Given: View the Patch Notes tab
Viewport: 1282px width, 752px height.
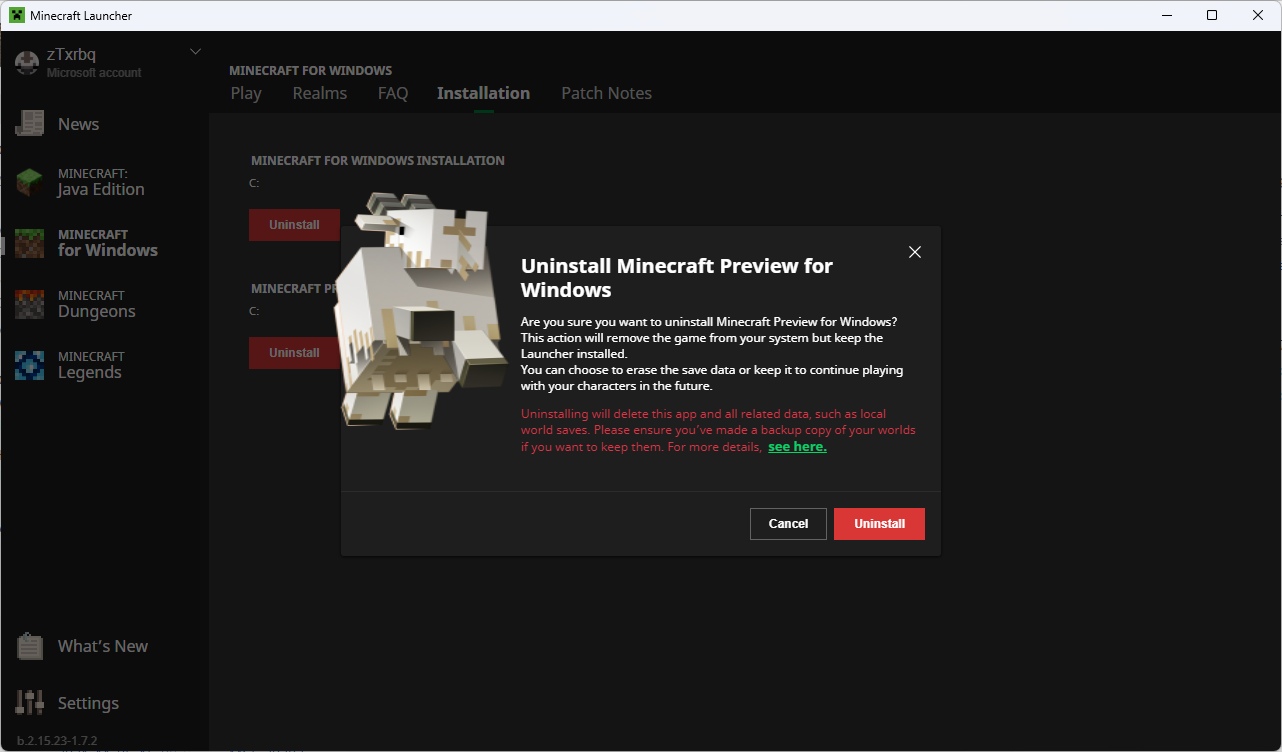Looking at the screenshot, I should 606,93.
